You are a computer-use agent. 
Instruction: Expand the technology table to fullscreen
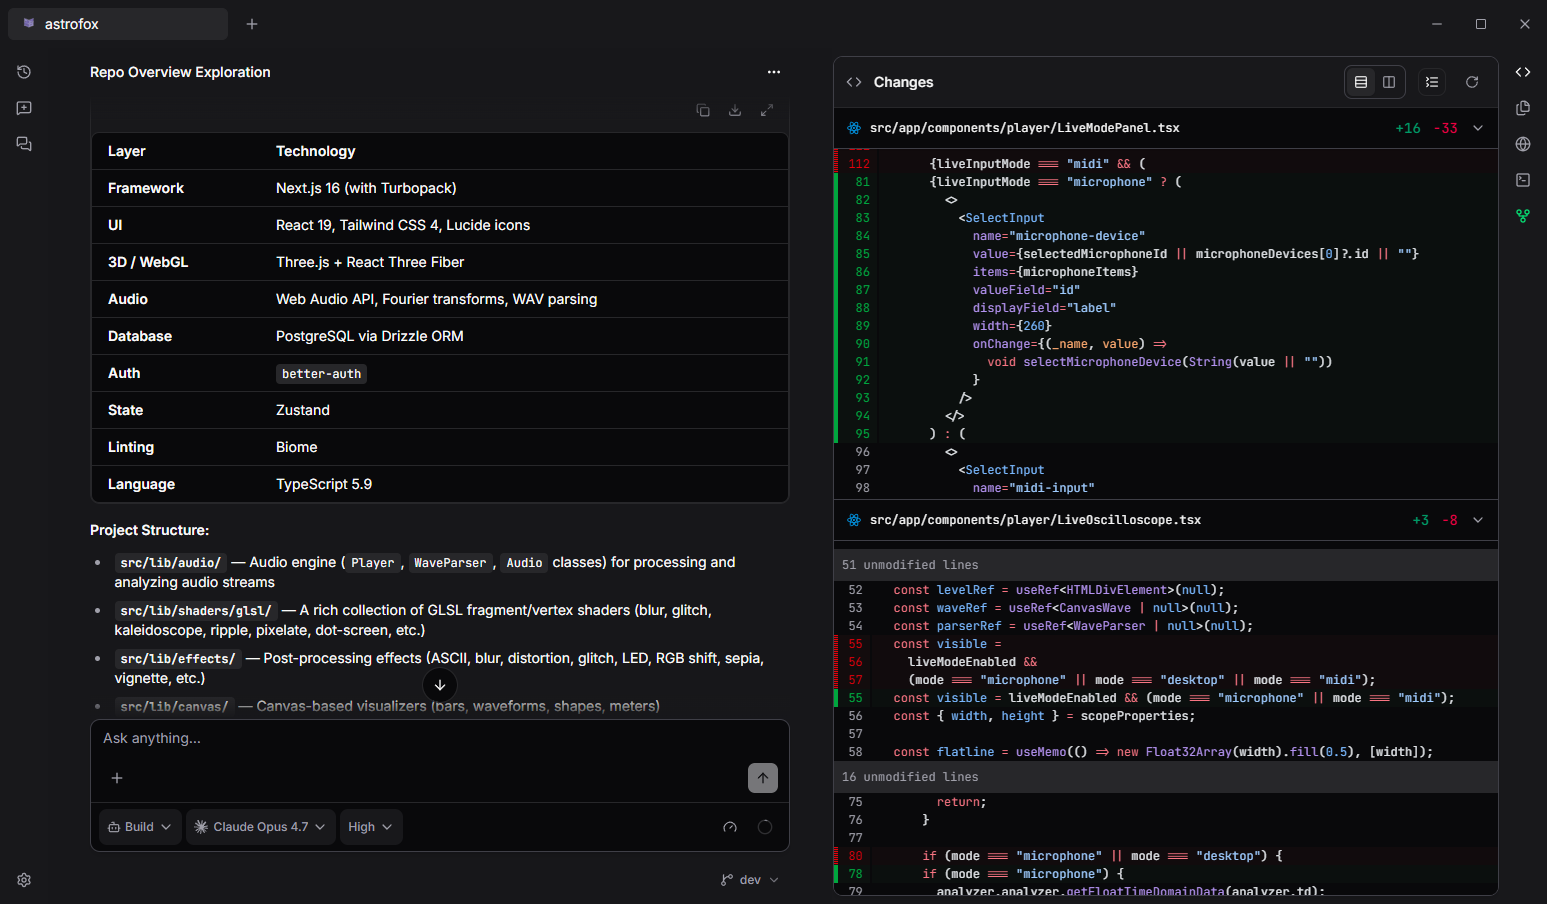767,110
